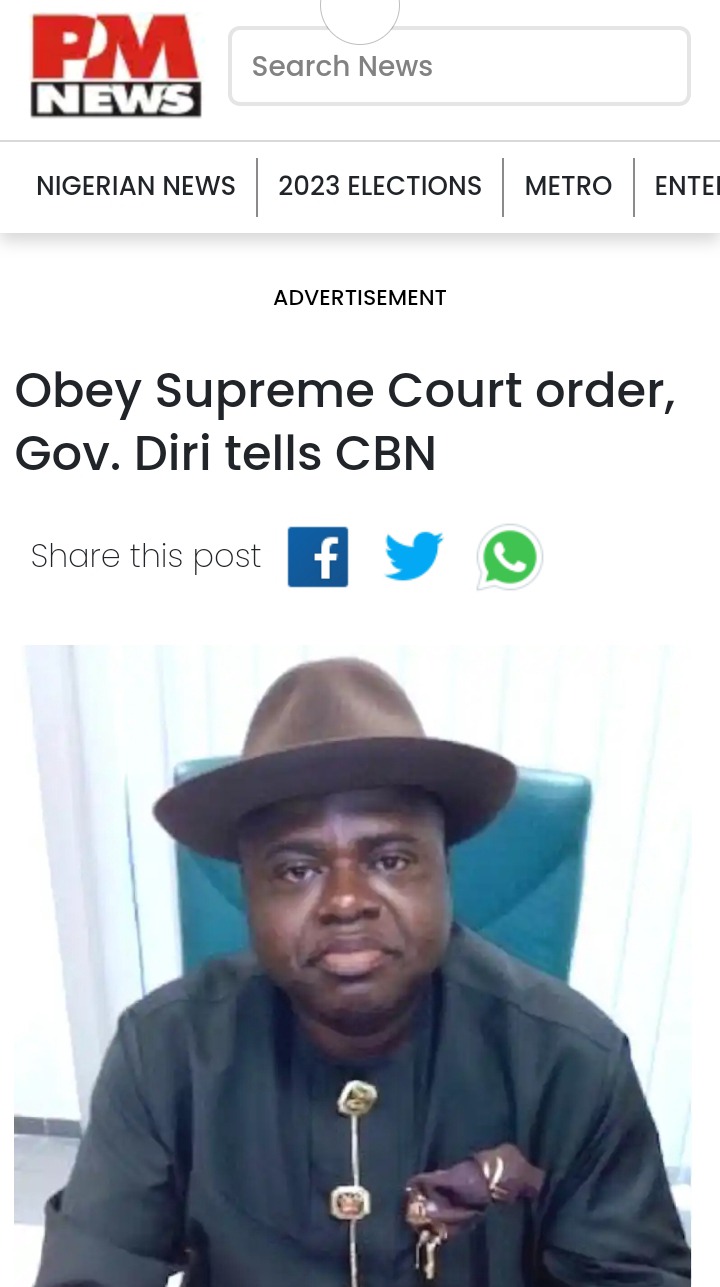
Task: Share the post on Facebook
Action: click(x=318, y=557)
